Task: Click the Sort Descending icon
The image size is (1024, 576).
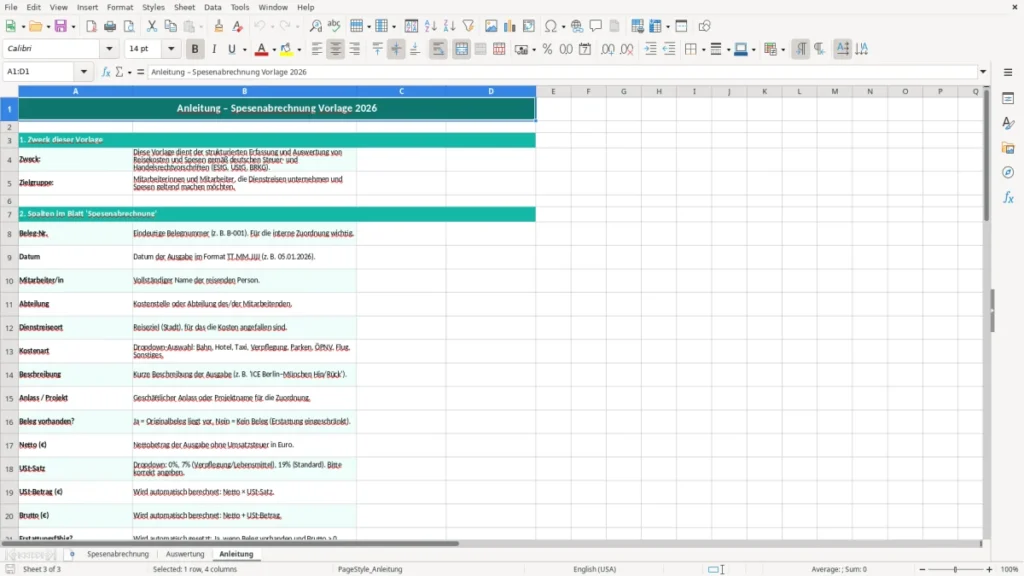Action: coord(449,26)
